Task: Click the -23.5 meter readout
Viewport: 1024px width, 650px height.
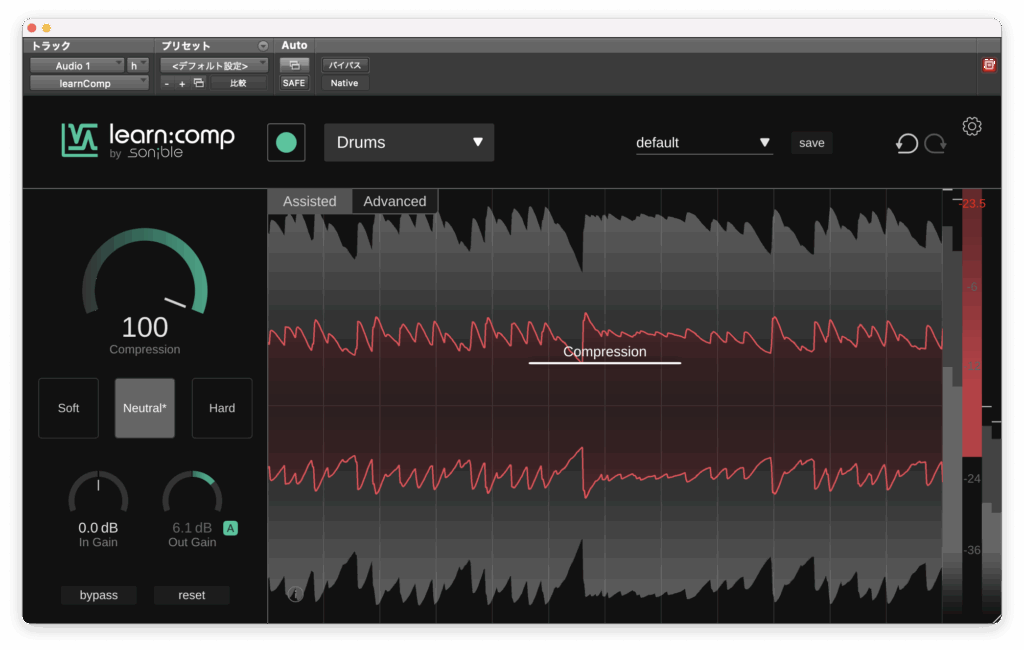Action: [972, 204]
